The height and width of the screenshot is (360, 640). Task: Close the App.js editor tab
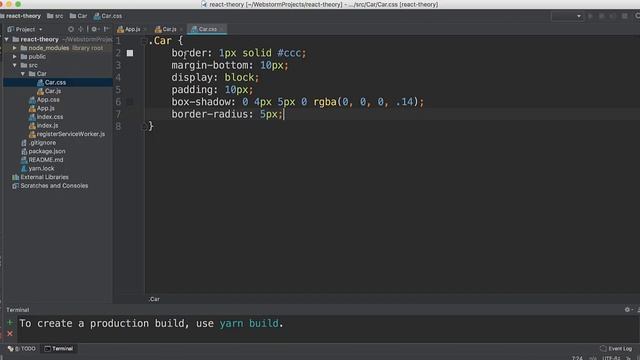click(x=145, y=29)
